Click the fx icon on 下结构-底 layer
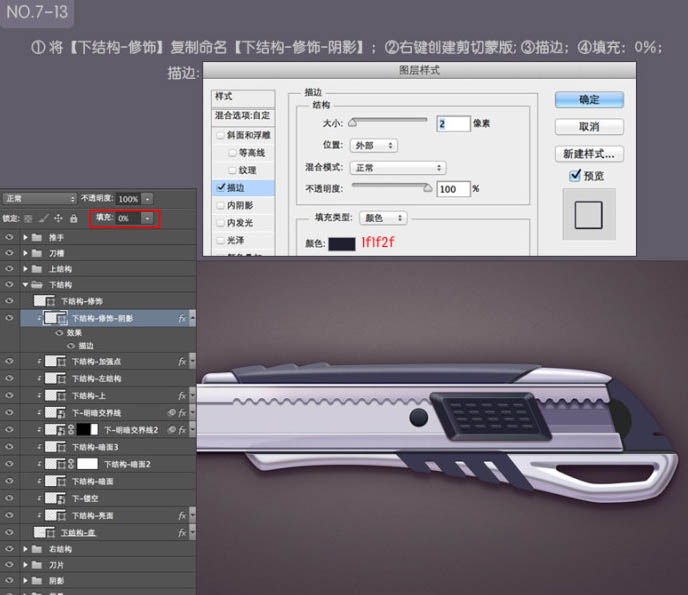Image resolution: width=688 pixels, height=595 pixels. (183, 533)
